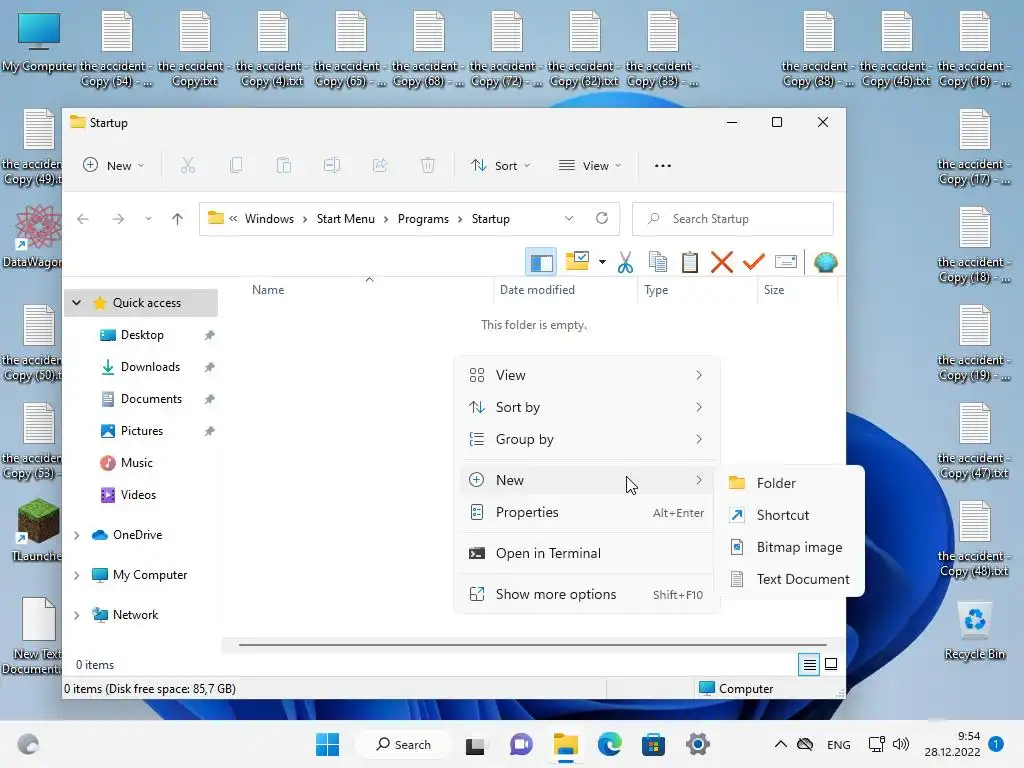Open the Sort by context submenu
Image resolution: width=1024 pixels, height=768 pixels.
click(x=586, y=407)
